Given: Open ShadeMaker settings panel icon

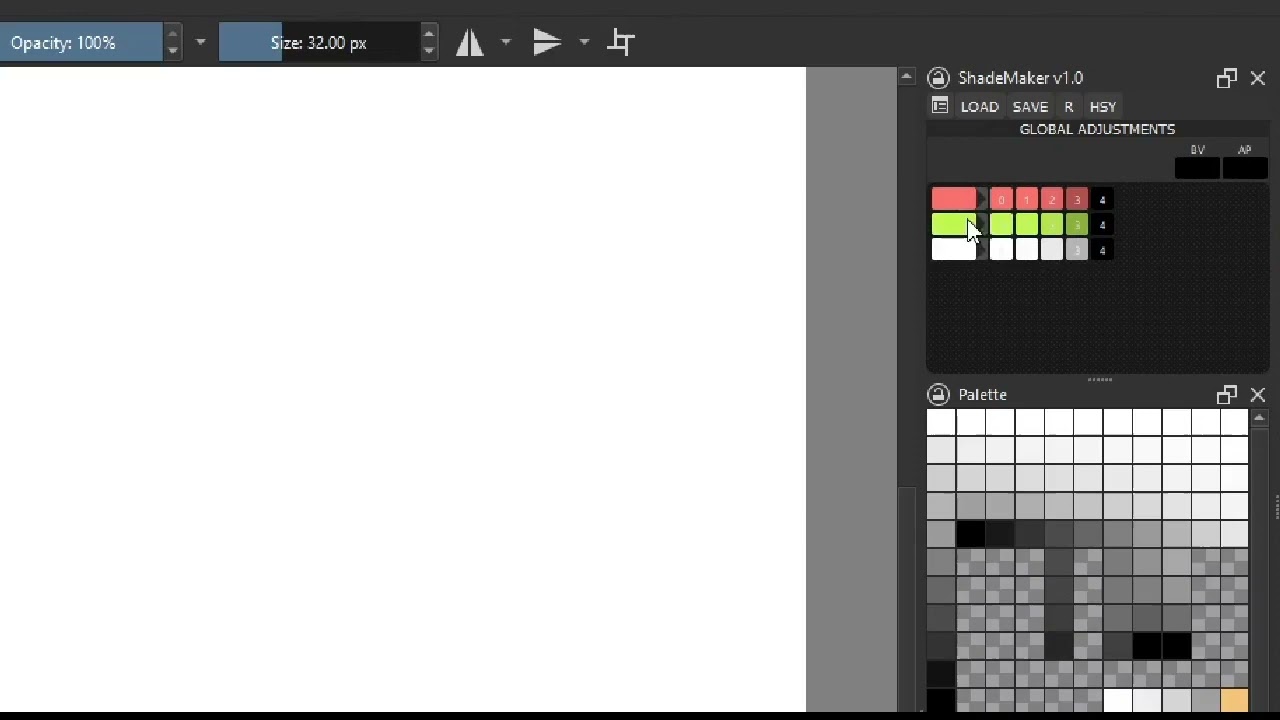Looking at the screenshot, I should click(939, 106).
